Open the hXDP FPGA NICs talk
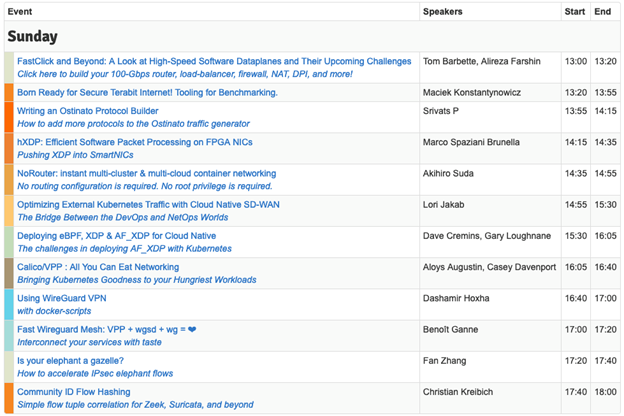Image resolution: width=624 pixels, height=416 pixels. (x=134, y=142)
